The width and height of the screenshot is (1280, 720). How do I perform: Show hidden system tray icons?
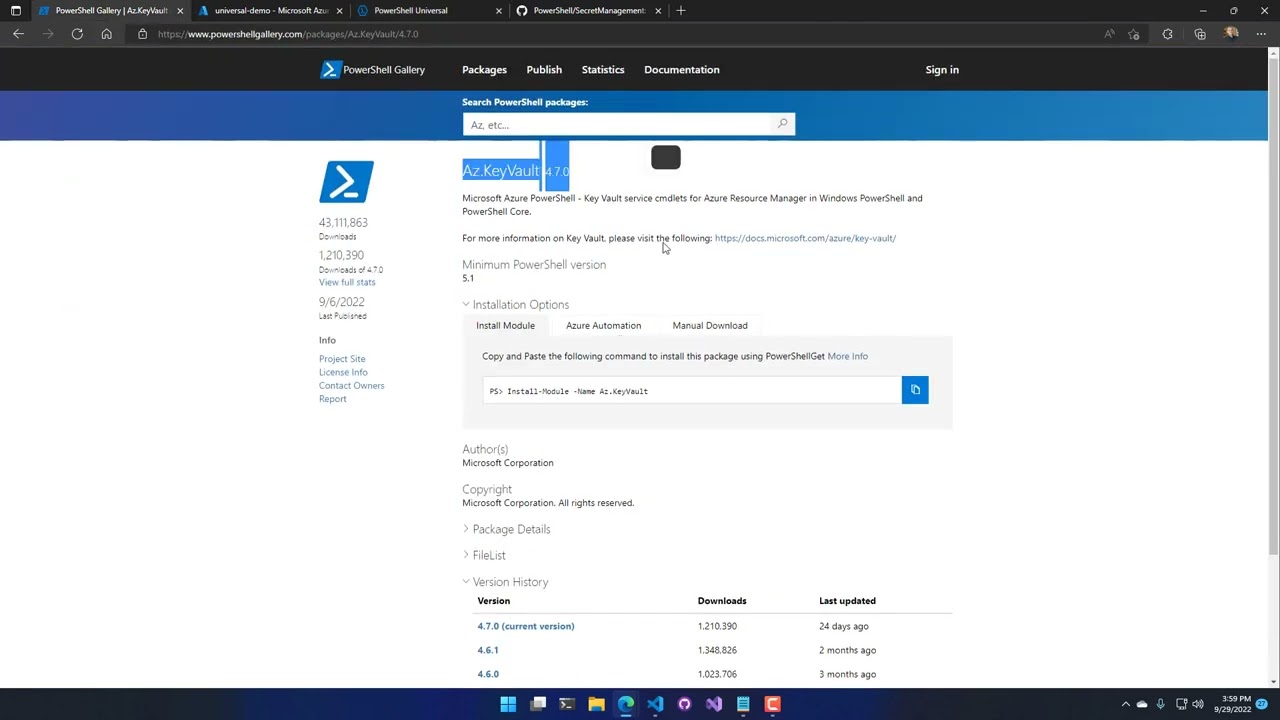(1125, 704)
